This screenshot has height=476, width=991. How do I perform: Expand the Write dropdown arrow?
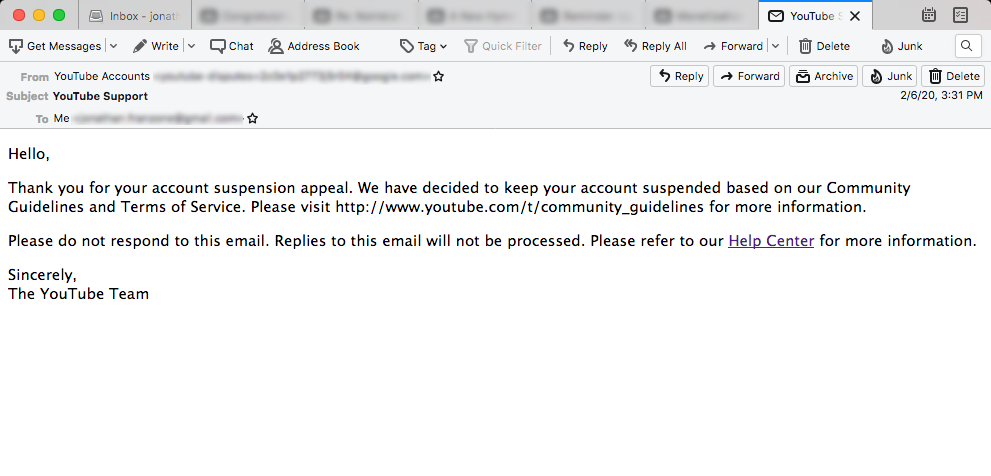tap(192, 46)
